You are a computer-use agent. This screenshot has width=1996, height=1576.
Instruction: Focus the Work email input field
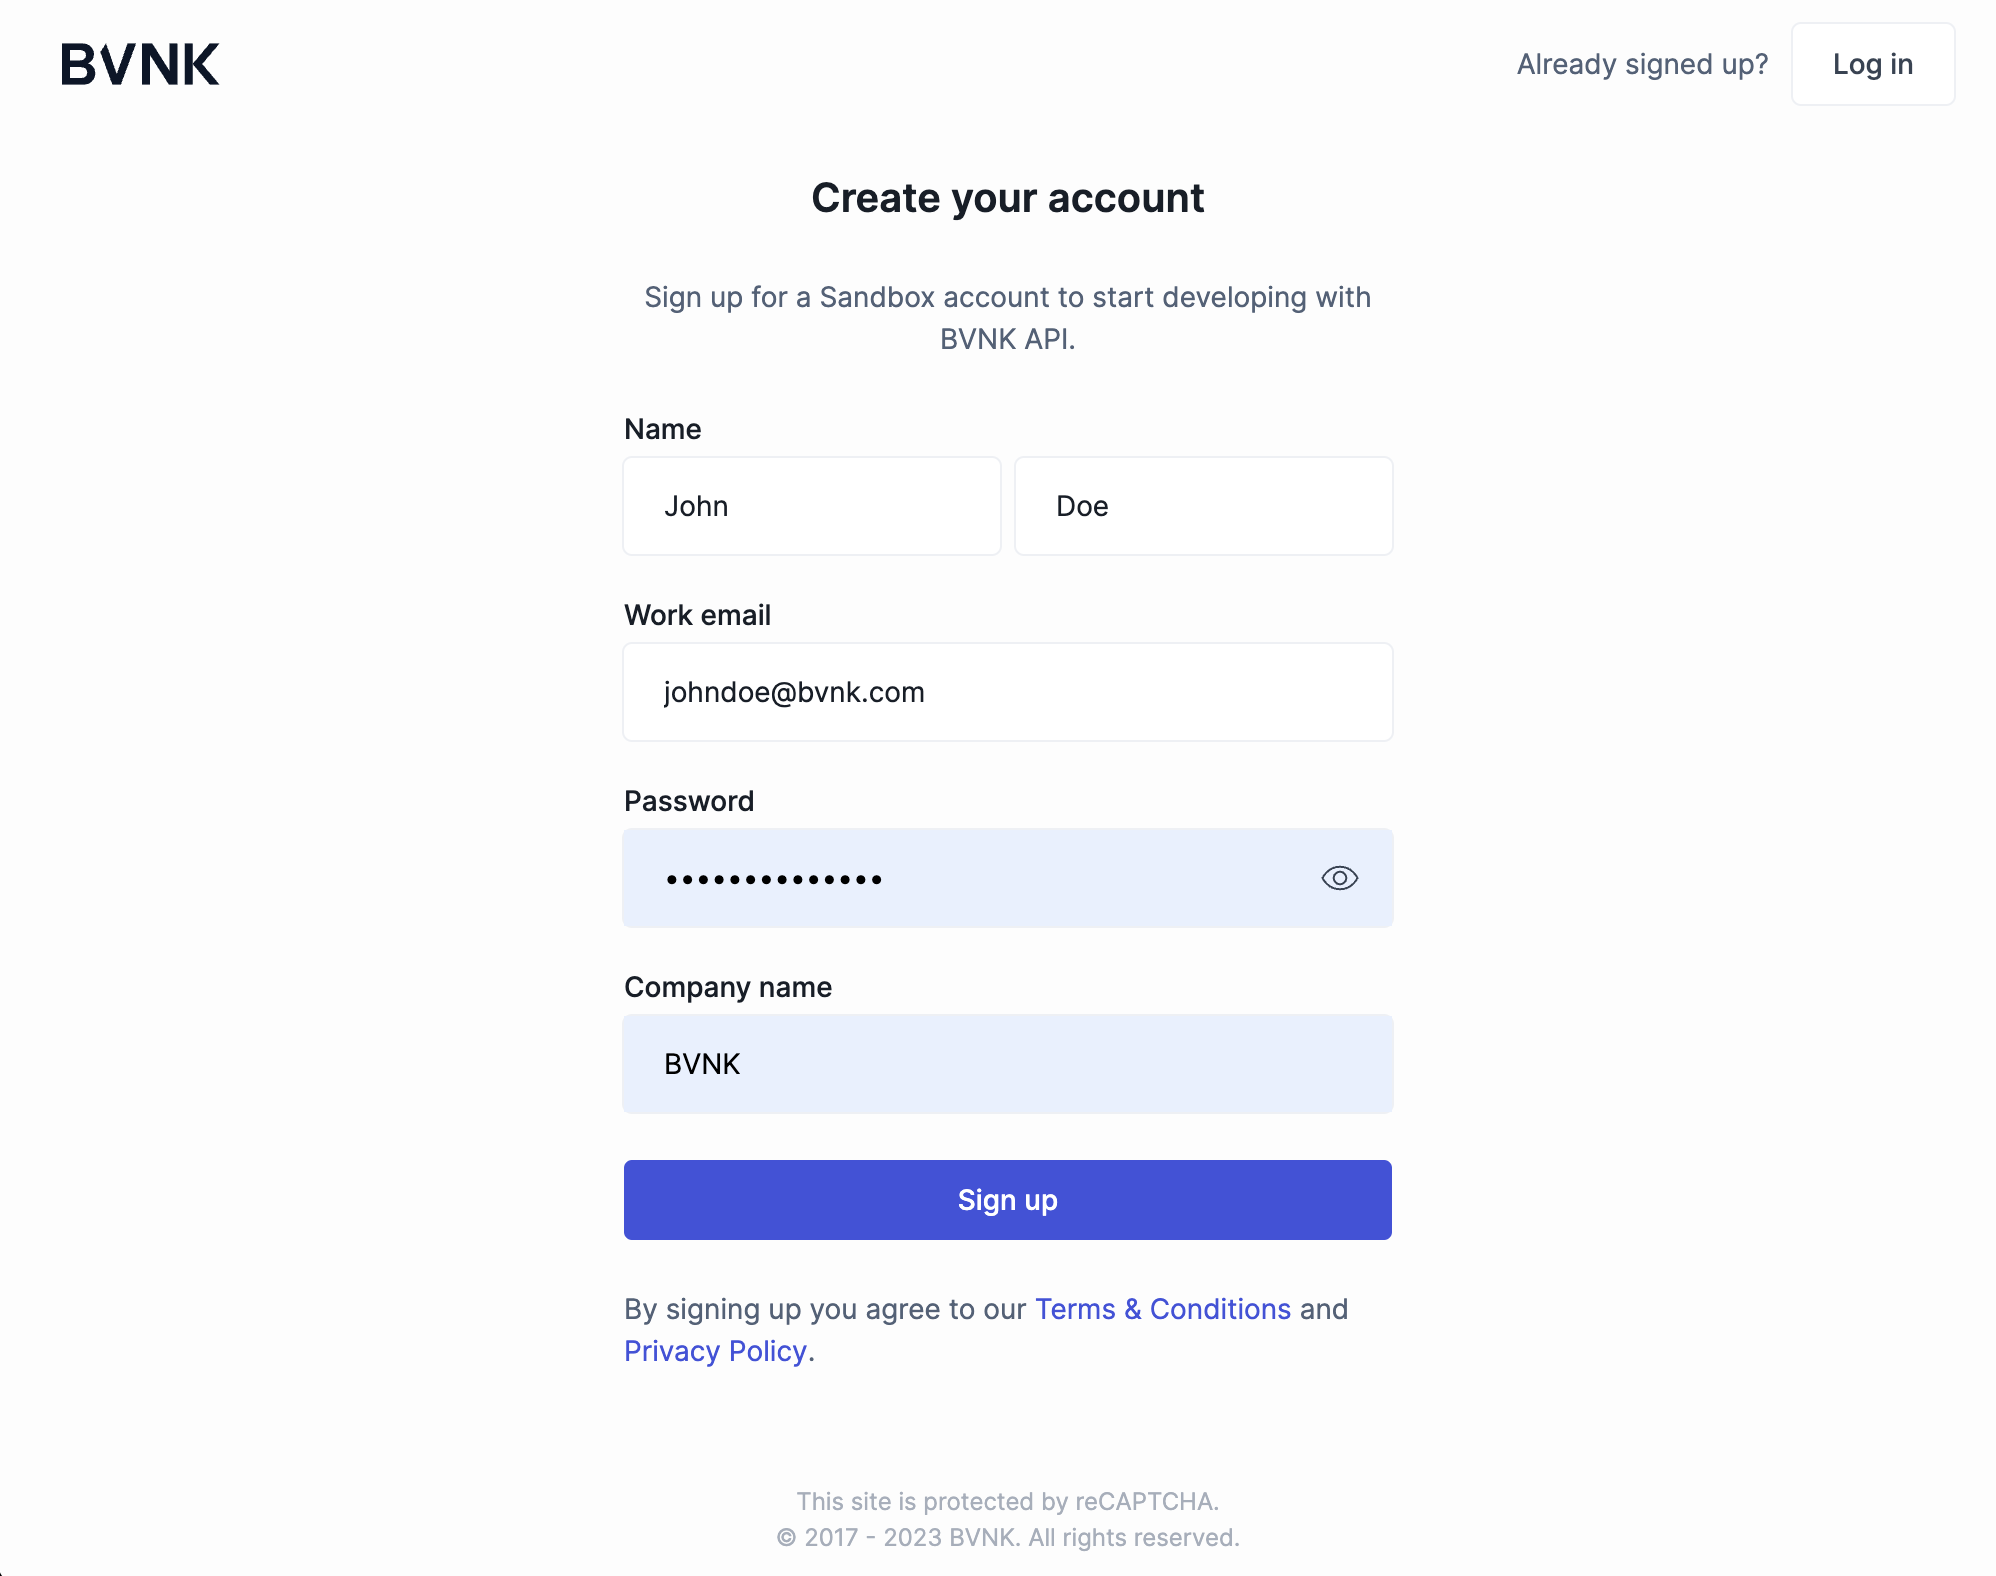[1007, 692]
